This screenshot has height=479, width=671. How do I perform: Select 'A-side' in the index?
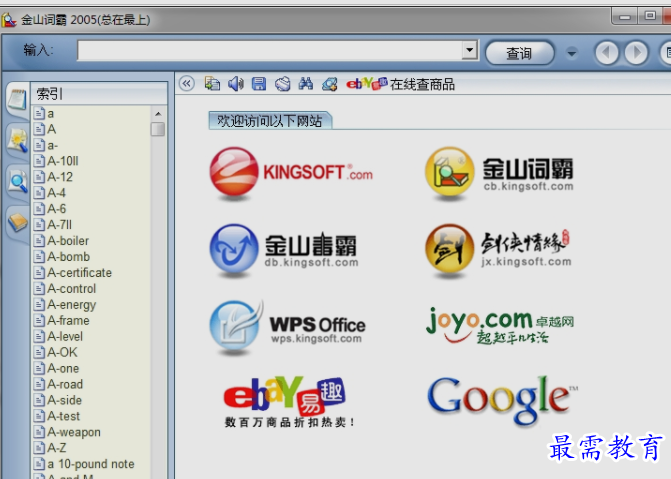pyautogui.click(x=65, y=400)
